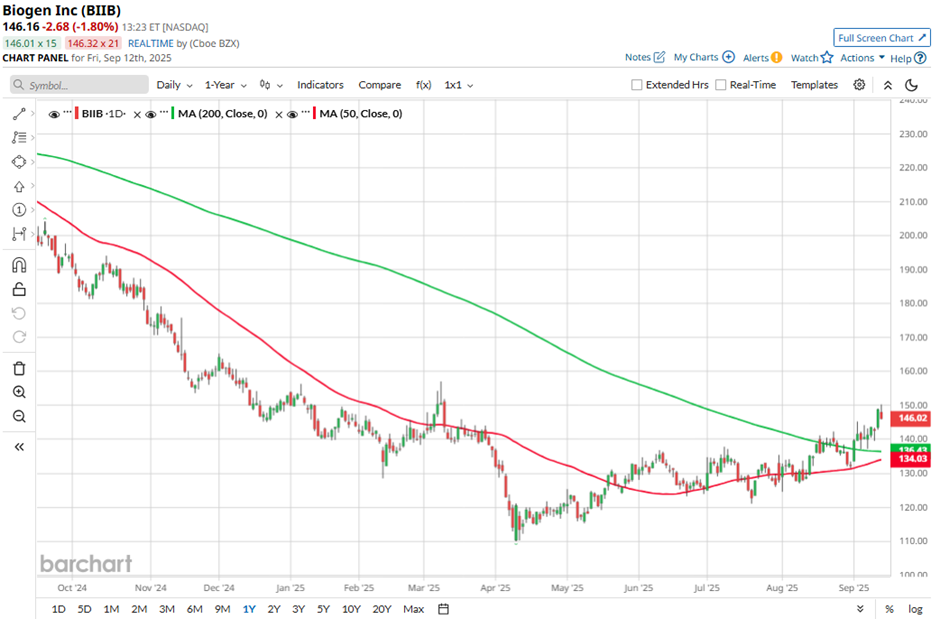Open Indicators menu
Image resolution: width=940 pixels, height=619 pixels.
coord(320,85)
